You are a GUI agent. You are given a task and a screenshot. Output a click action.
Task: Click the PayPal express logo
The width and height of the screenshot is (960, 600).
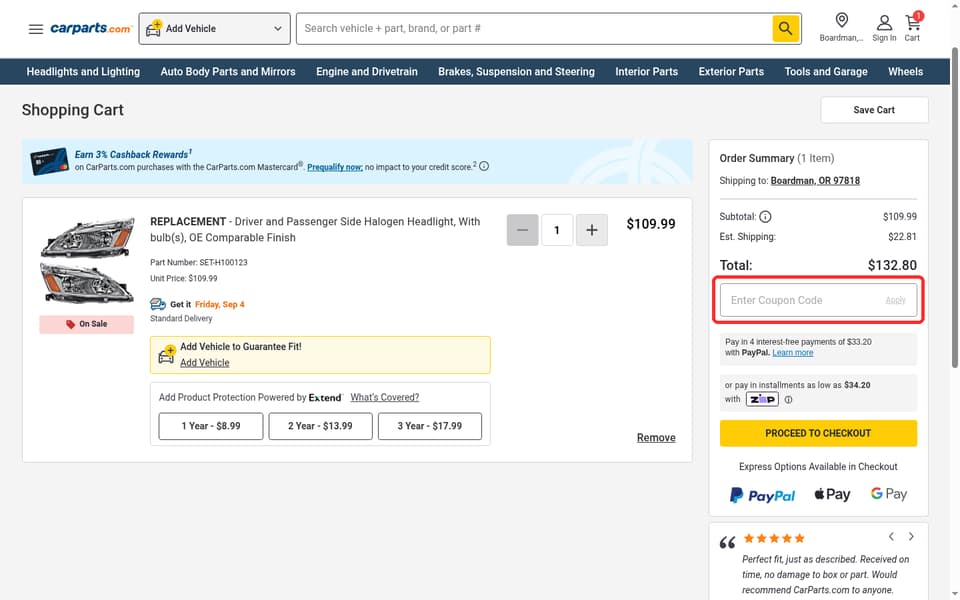(x=762, y=495)
